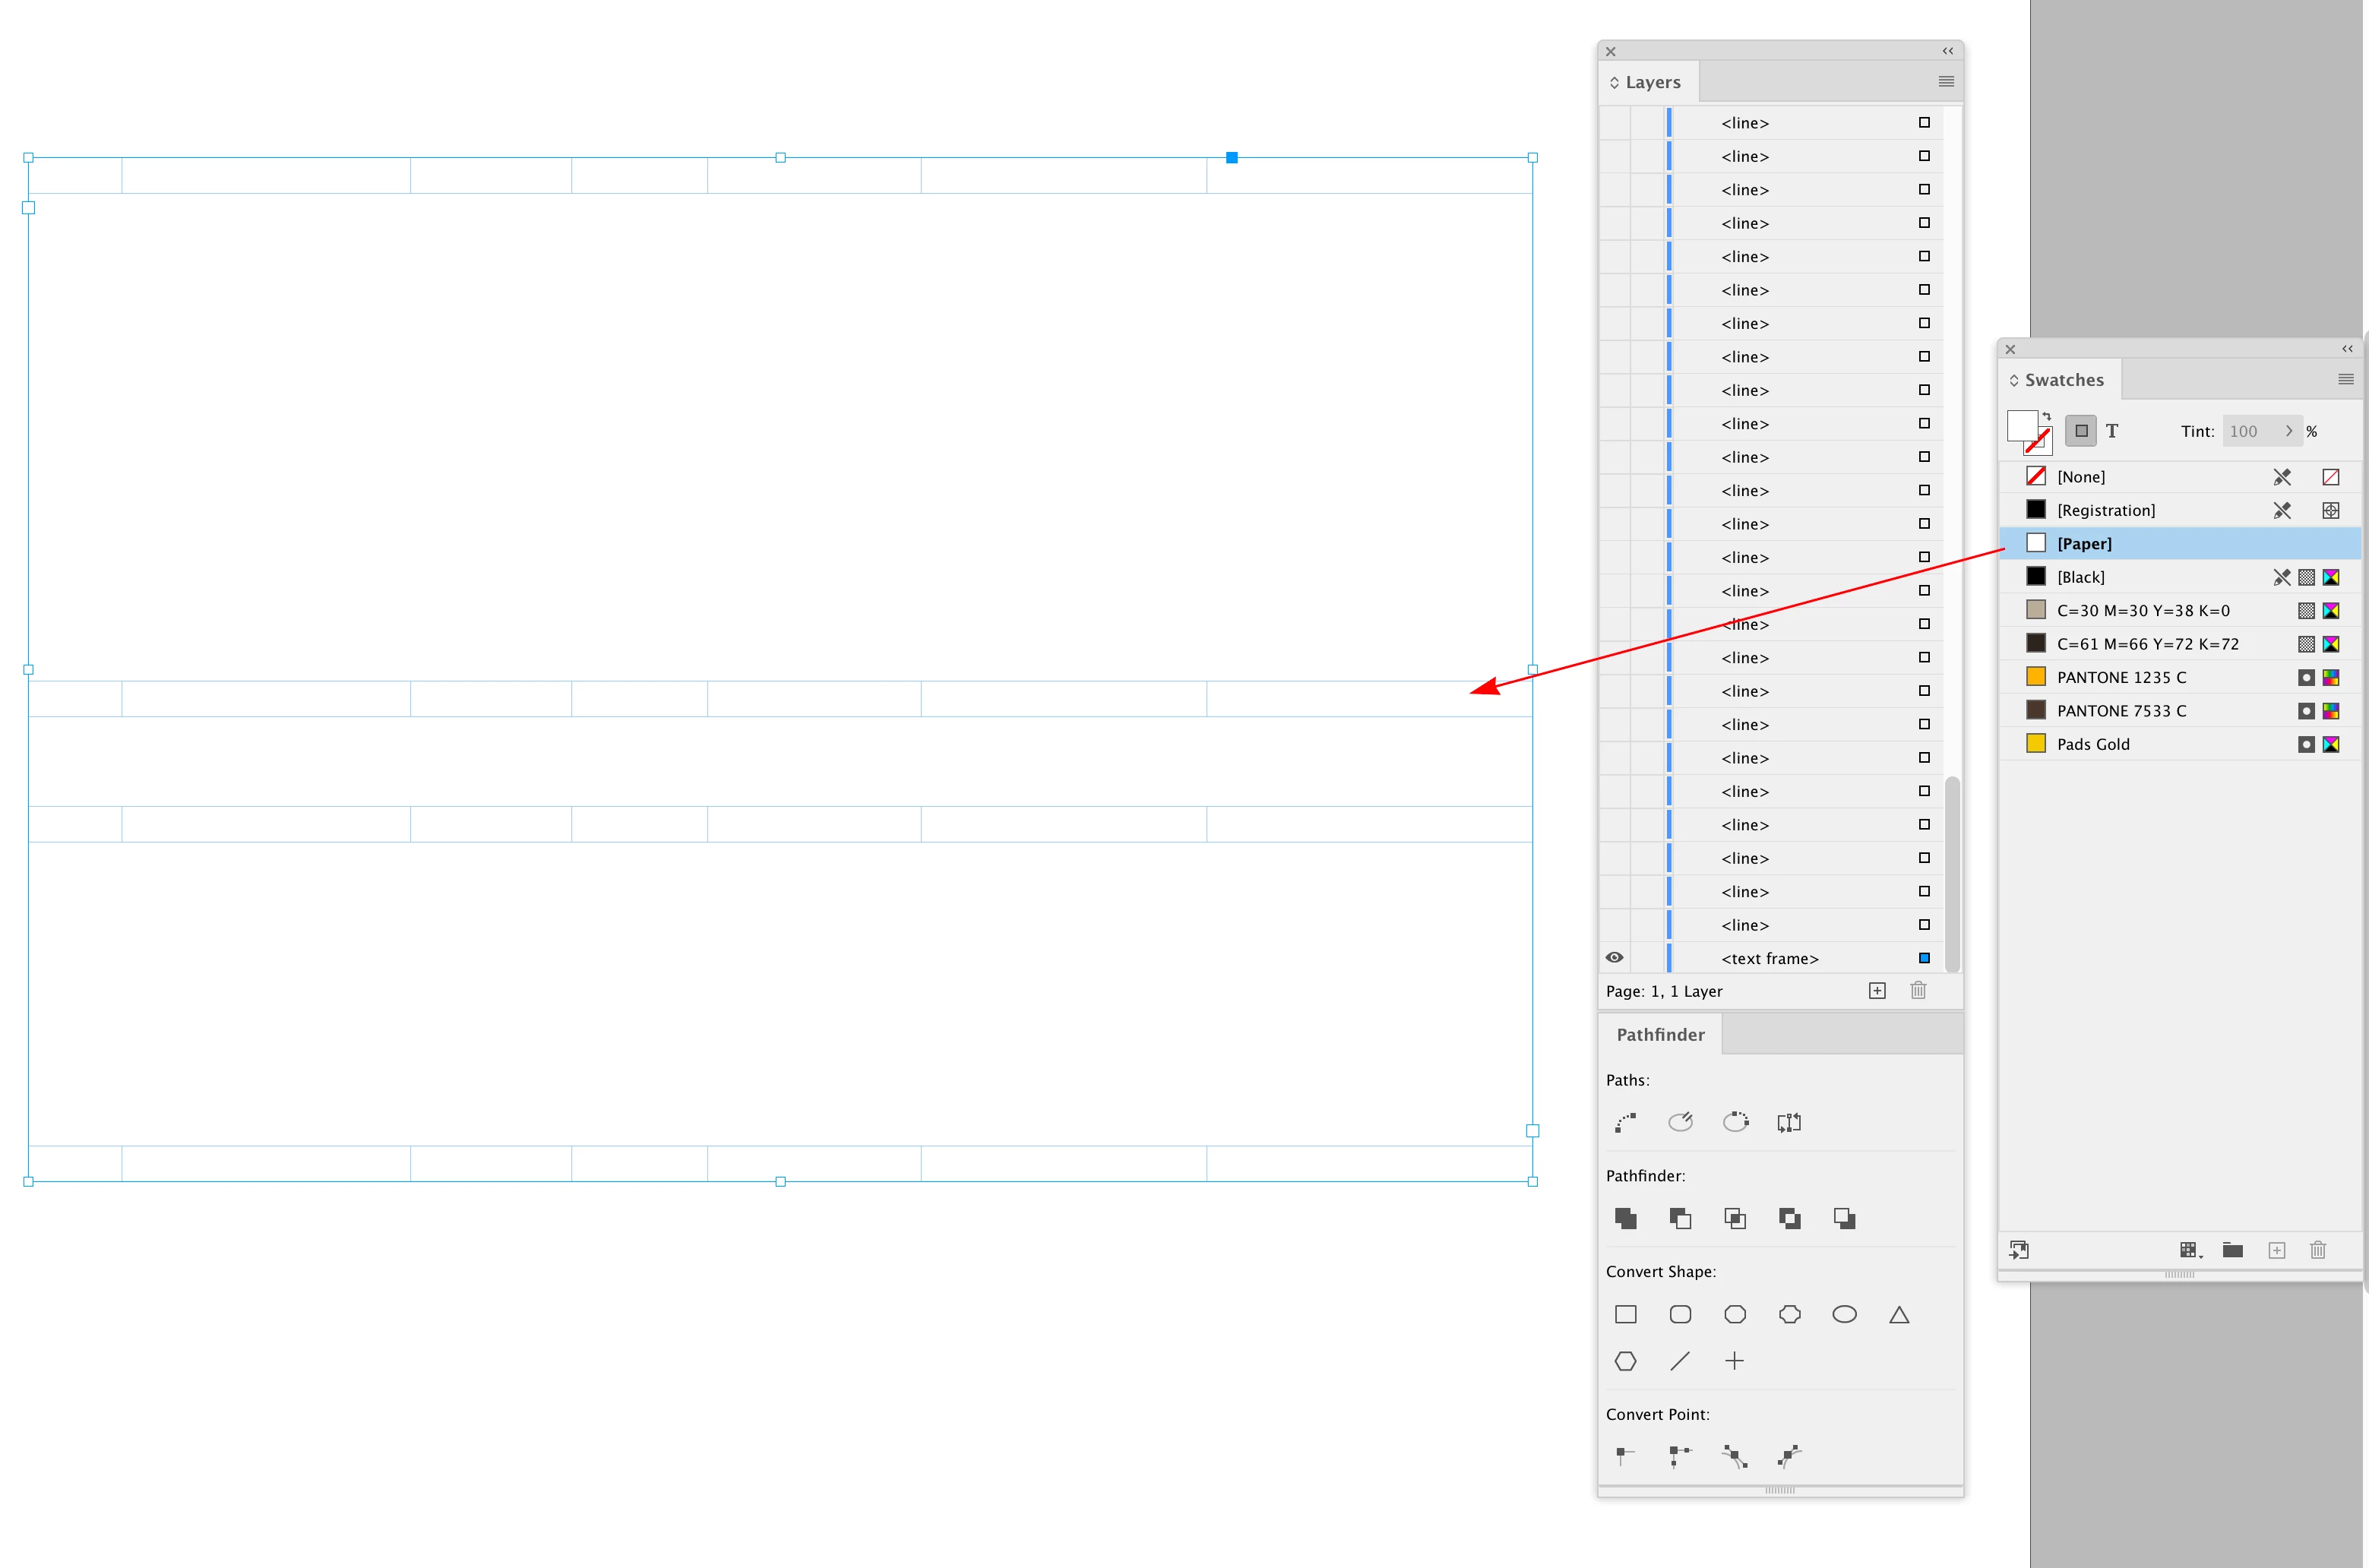This screenshot has width=2369, height=1568.
Task: Create new layer in Layers panel
Action: tap(1877, 990)
